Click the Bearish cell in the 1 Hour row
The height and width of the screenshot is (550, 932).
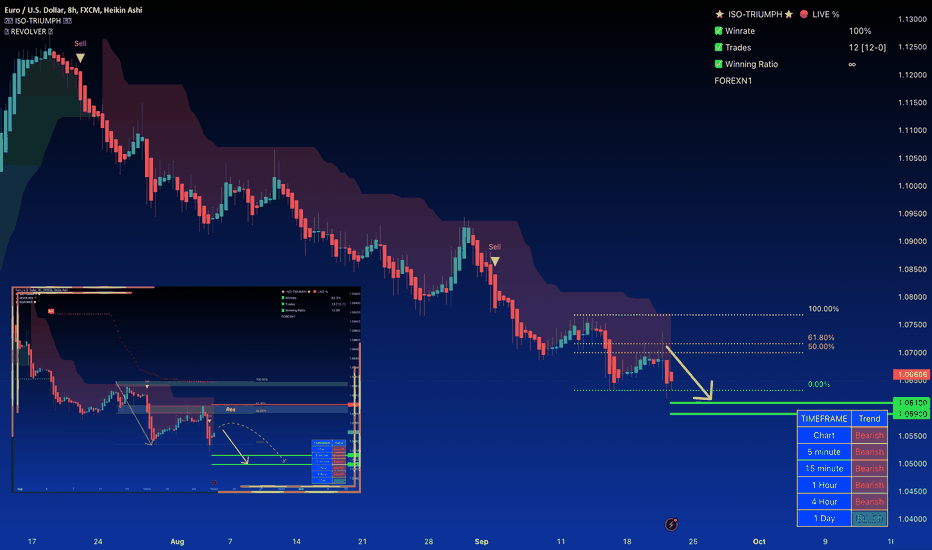pos(869,485)
